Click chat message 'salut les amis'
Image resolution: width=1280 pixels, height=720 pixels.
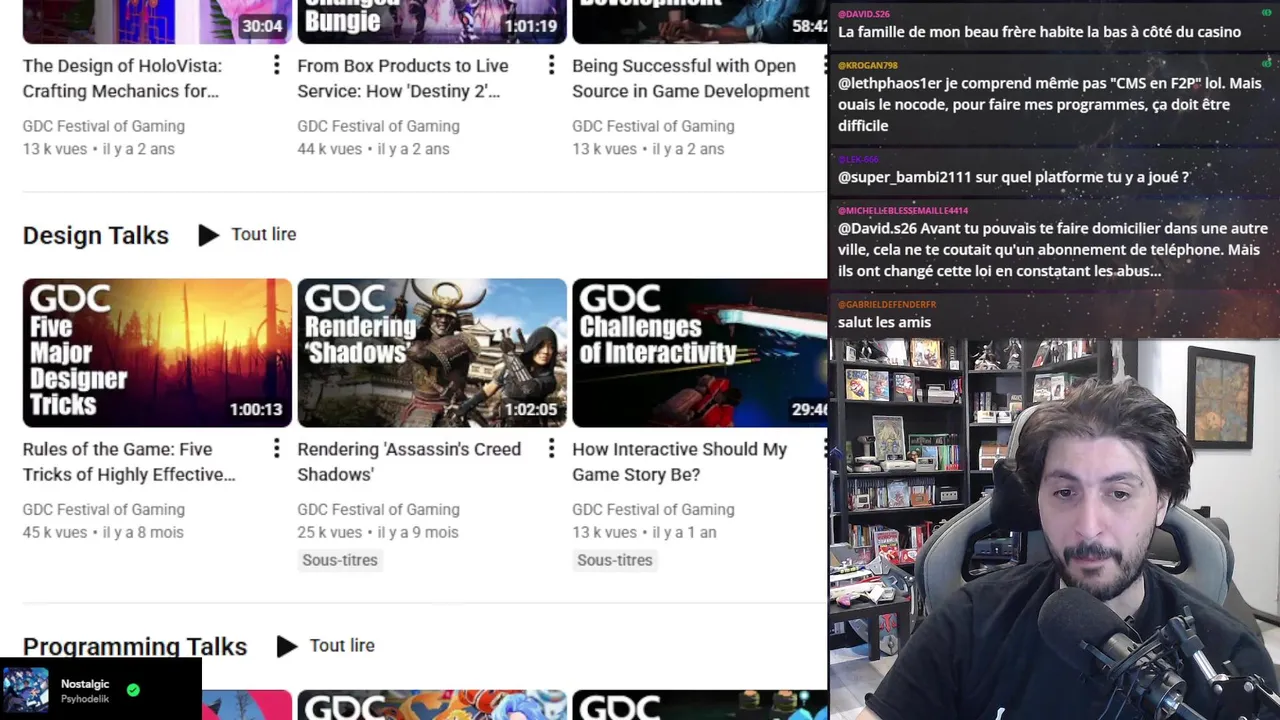click(x=884, y=322)
